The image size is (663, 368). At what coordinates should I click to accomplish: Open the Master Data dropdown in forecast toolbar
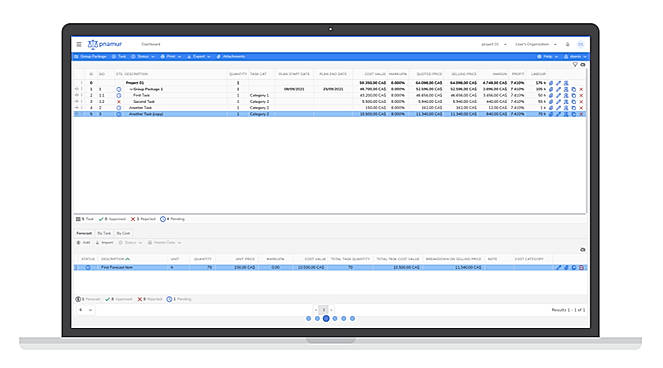[164, 243]
